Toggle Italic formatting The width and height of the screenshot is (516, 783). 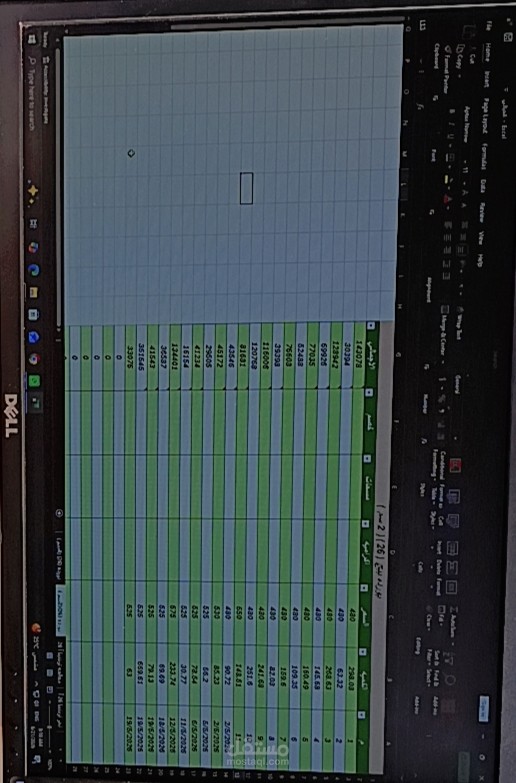(x=453, y=122)
